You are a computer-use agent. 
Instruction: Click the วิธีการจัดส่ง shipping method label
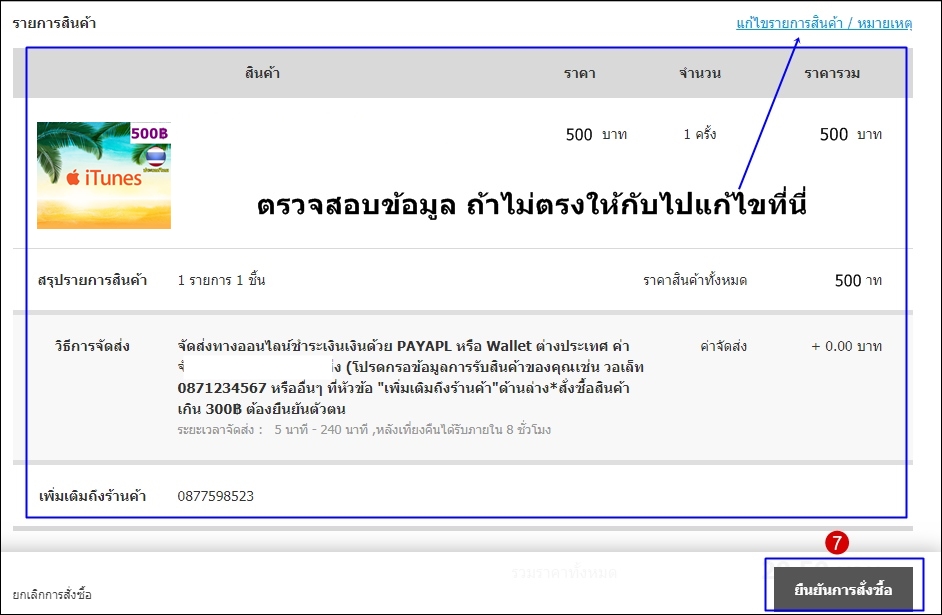tap(92, 346)
